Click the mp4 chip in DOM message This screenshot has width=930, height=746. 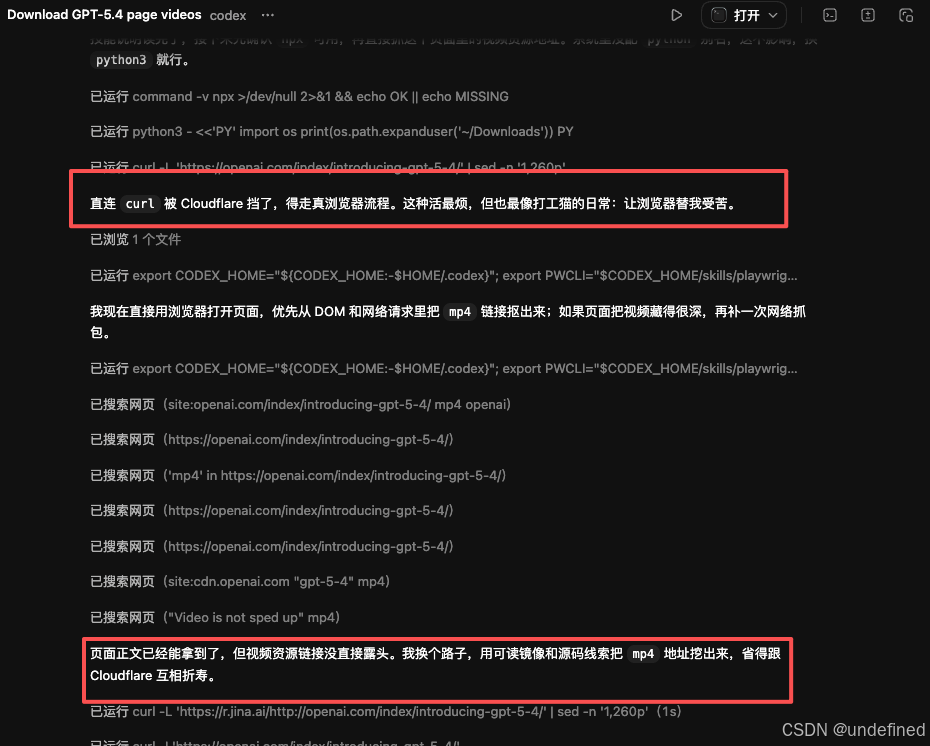pyautogui.click(x=460, y=311)
